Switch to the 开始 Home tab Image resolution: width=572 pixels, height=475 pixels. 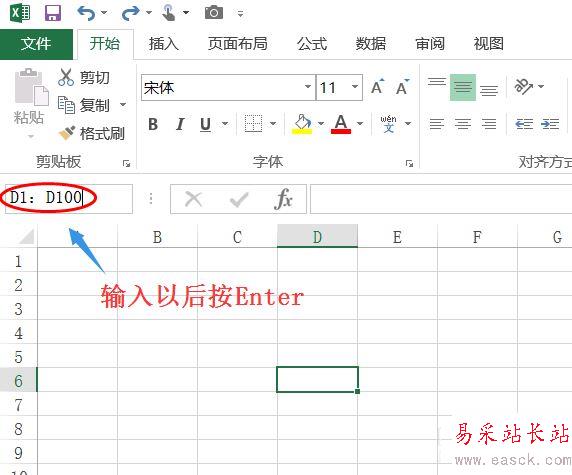(x=105, y=44)
